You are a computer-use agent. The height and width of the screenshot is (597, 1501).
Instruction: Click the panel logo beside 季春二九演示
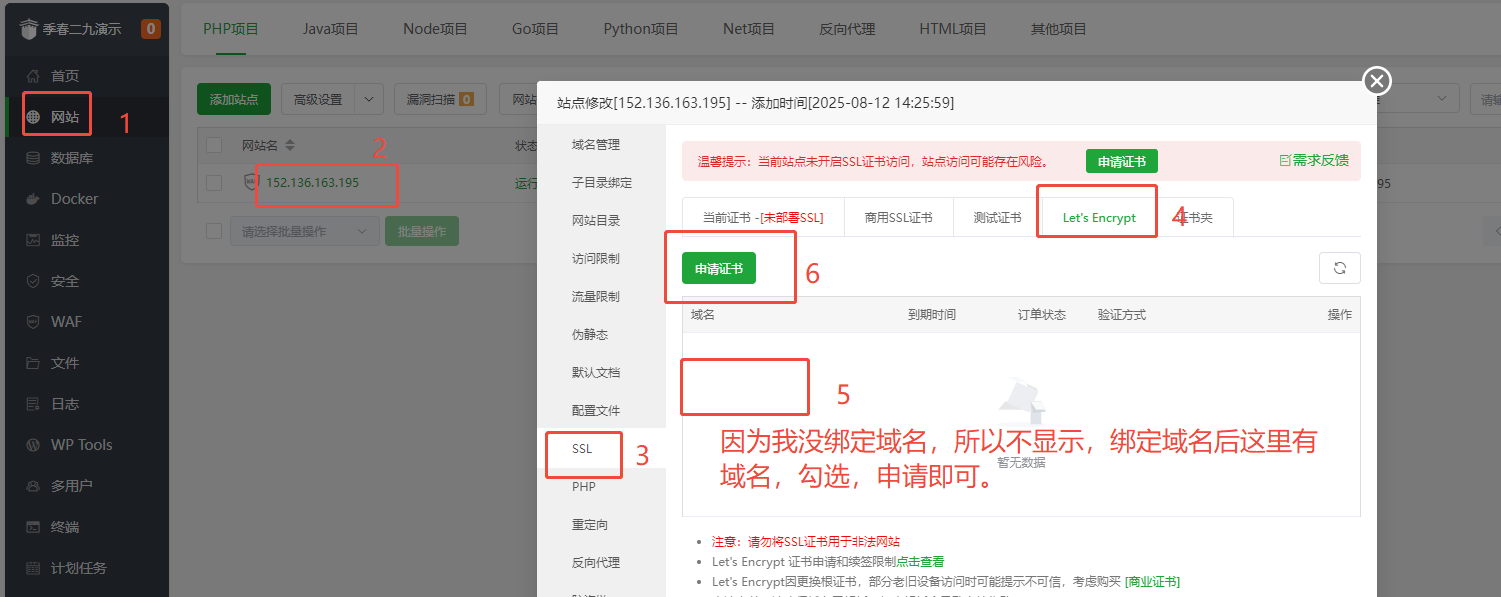29,28
